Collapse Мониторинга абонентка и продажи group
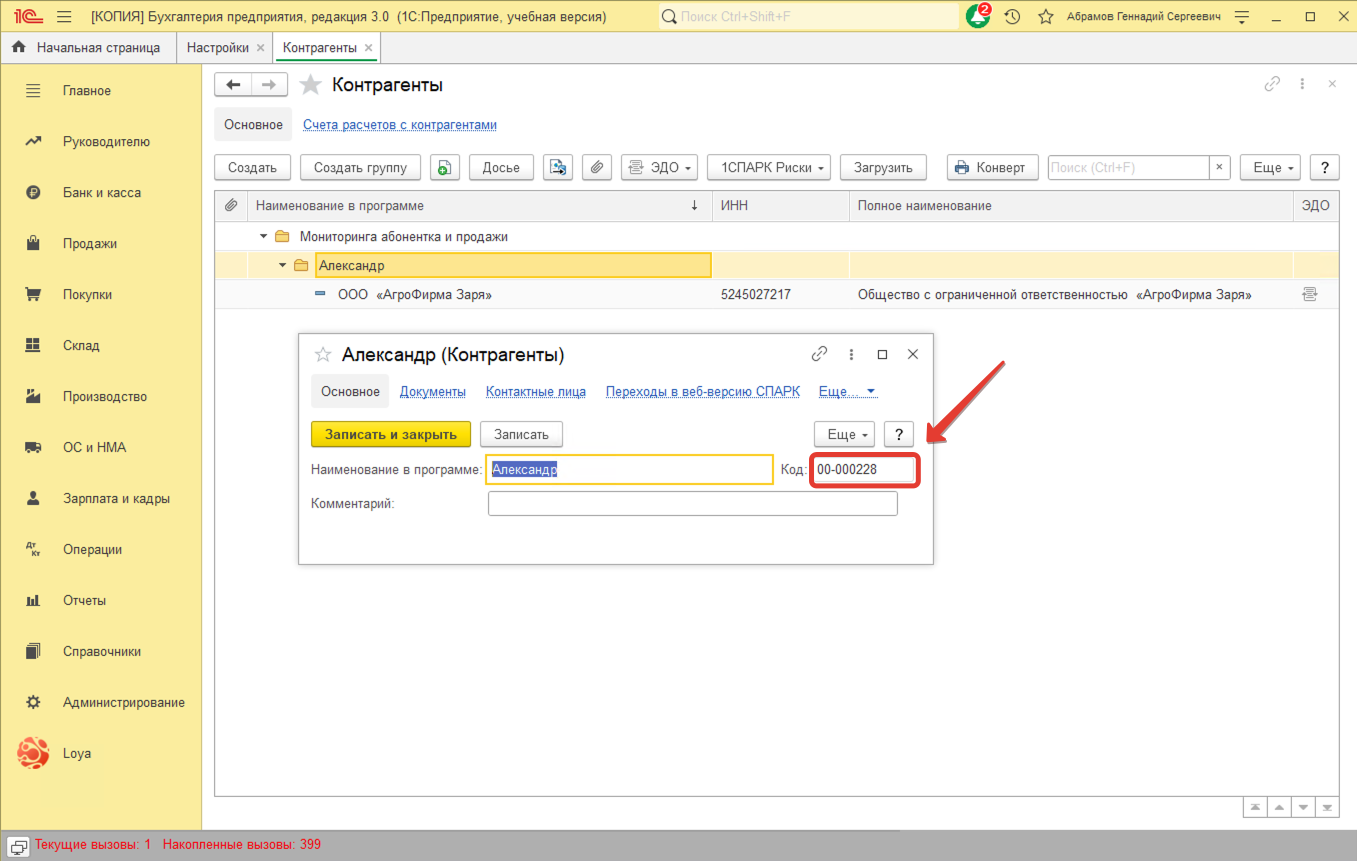 click(263, 237)
